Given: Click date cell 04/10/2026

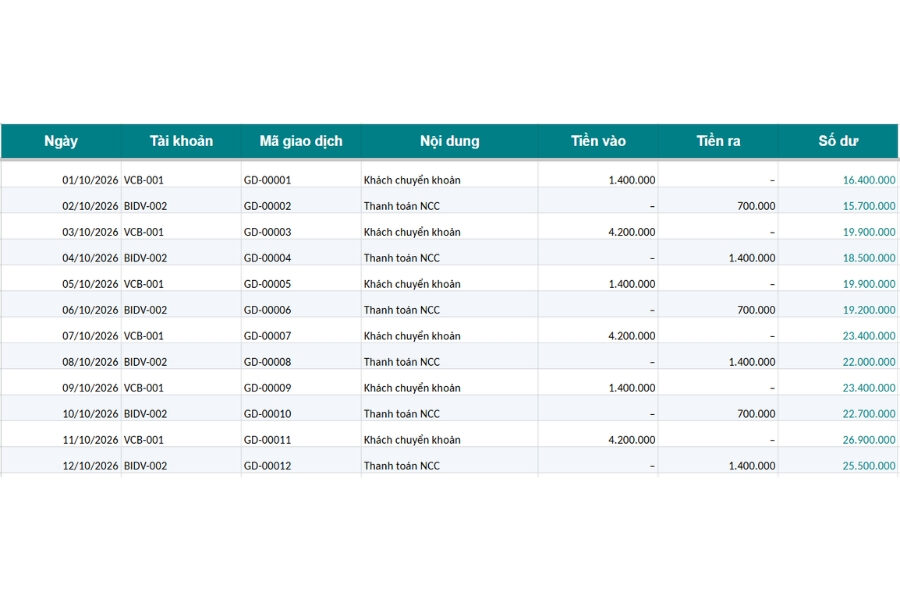Looking at the screenshot, I should point(90,258).
